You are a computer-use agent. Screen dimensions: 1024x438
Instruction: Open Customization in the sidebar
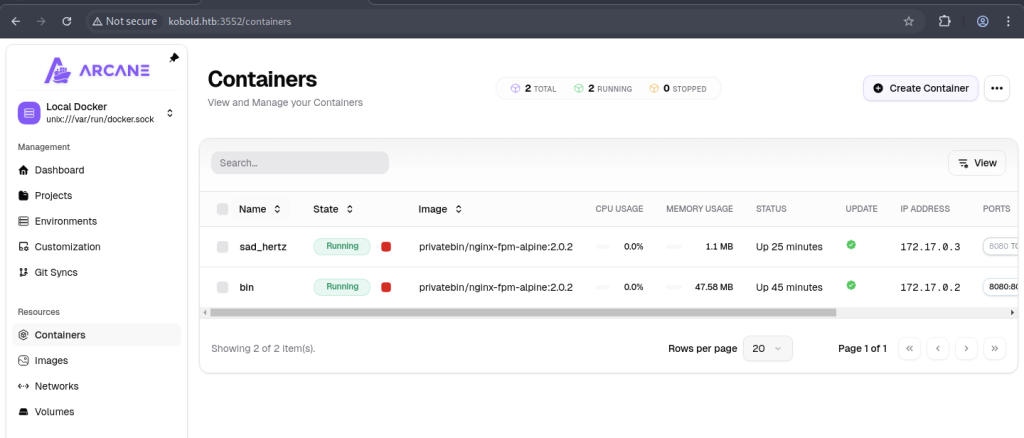(x=97, y=247)
